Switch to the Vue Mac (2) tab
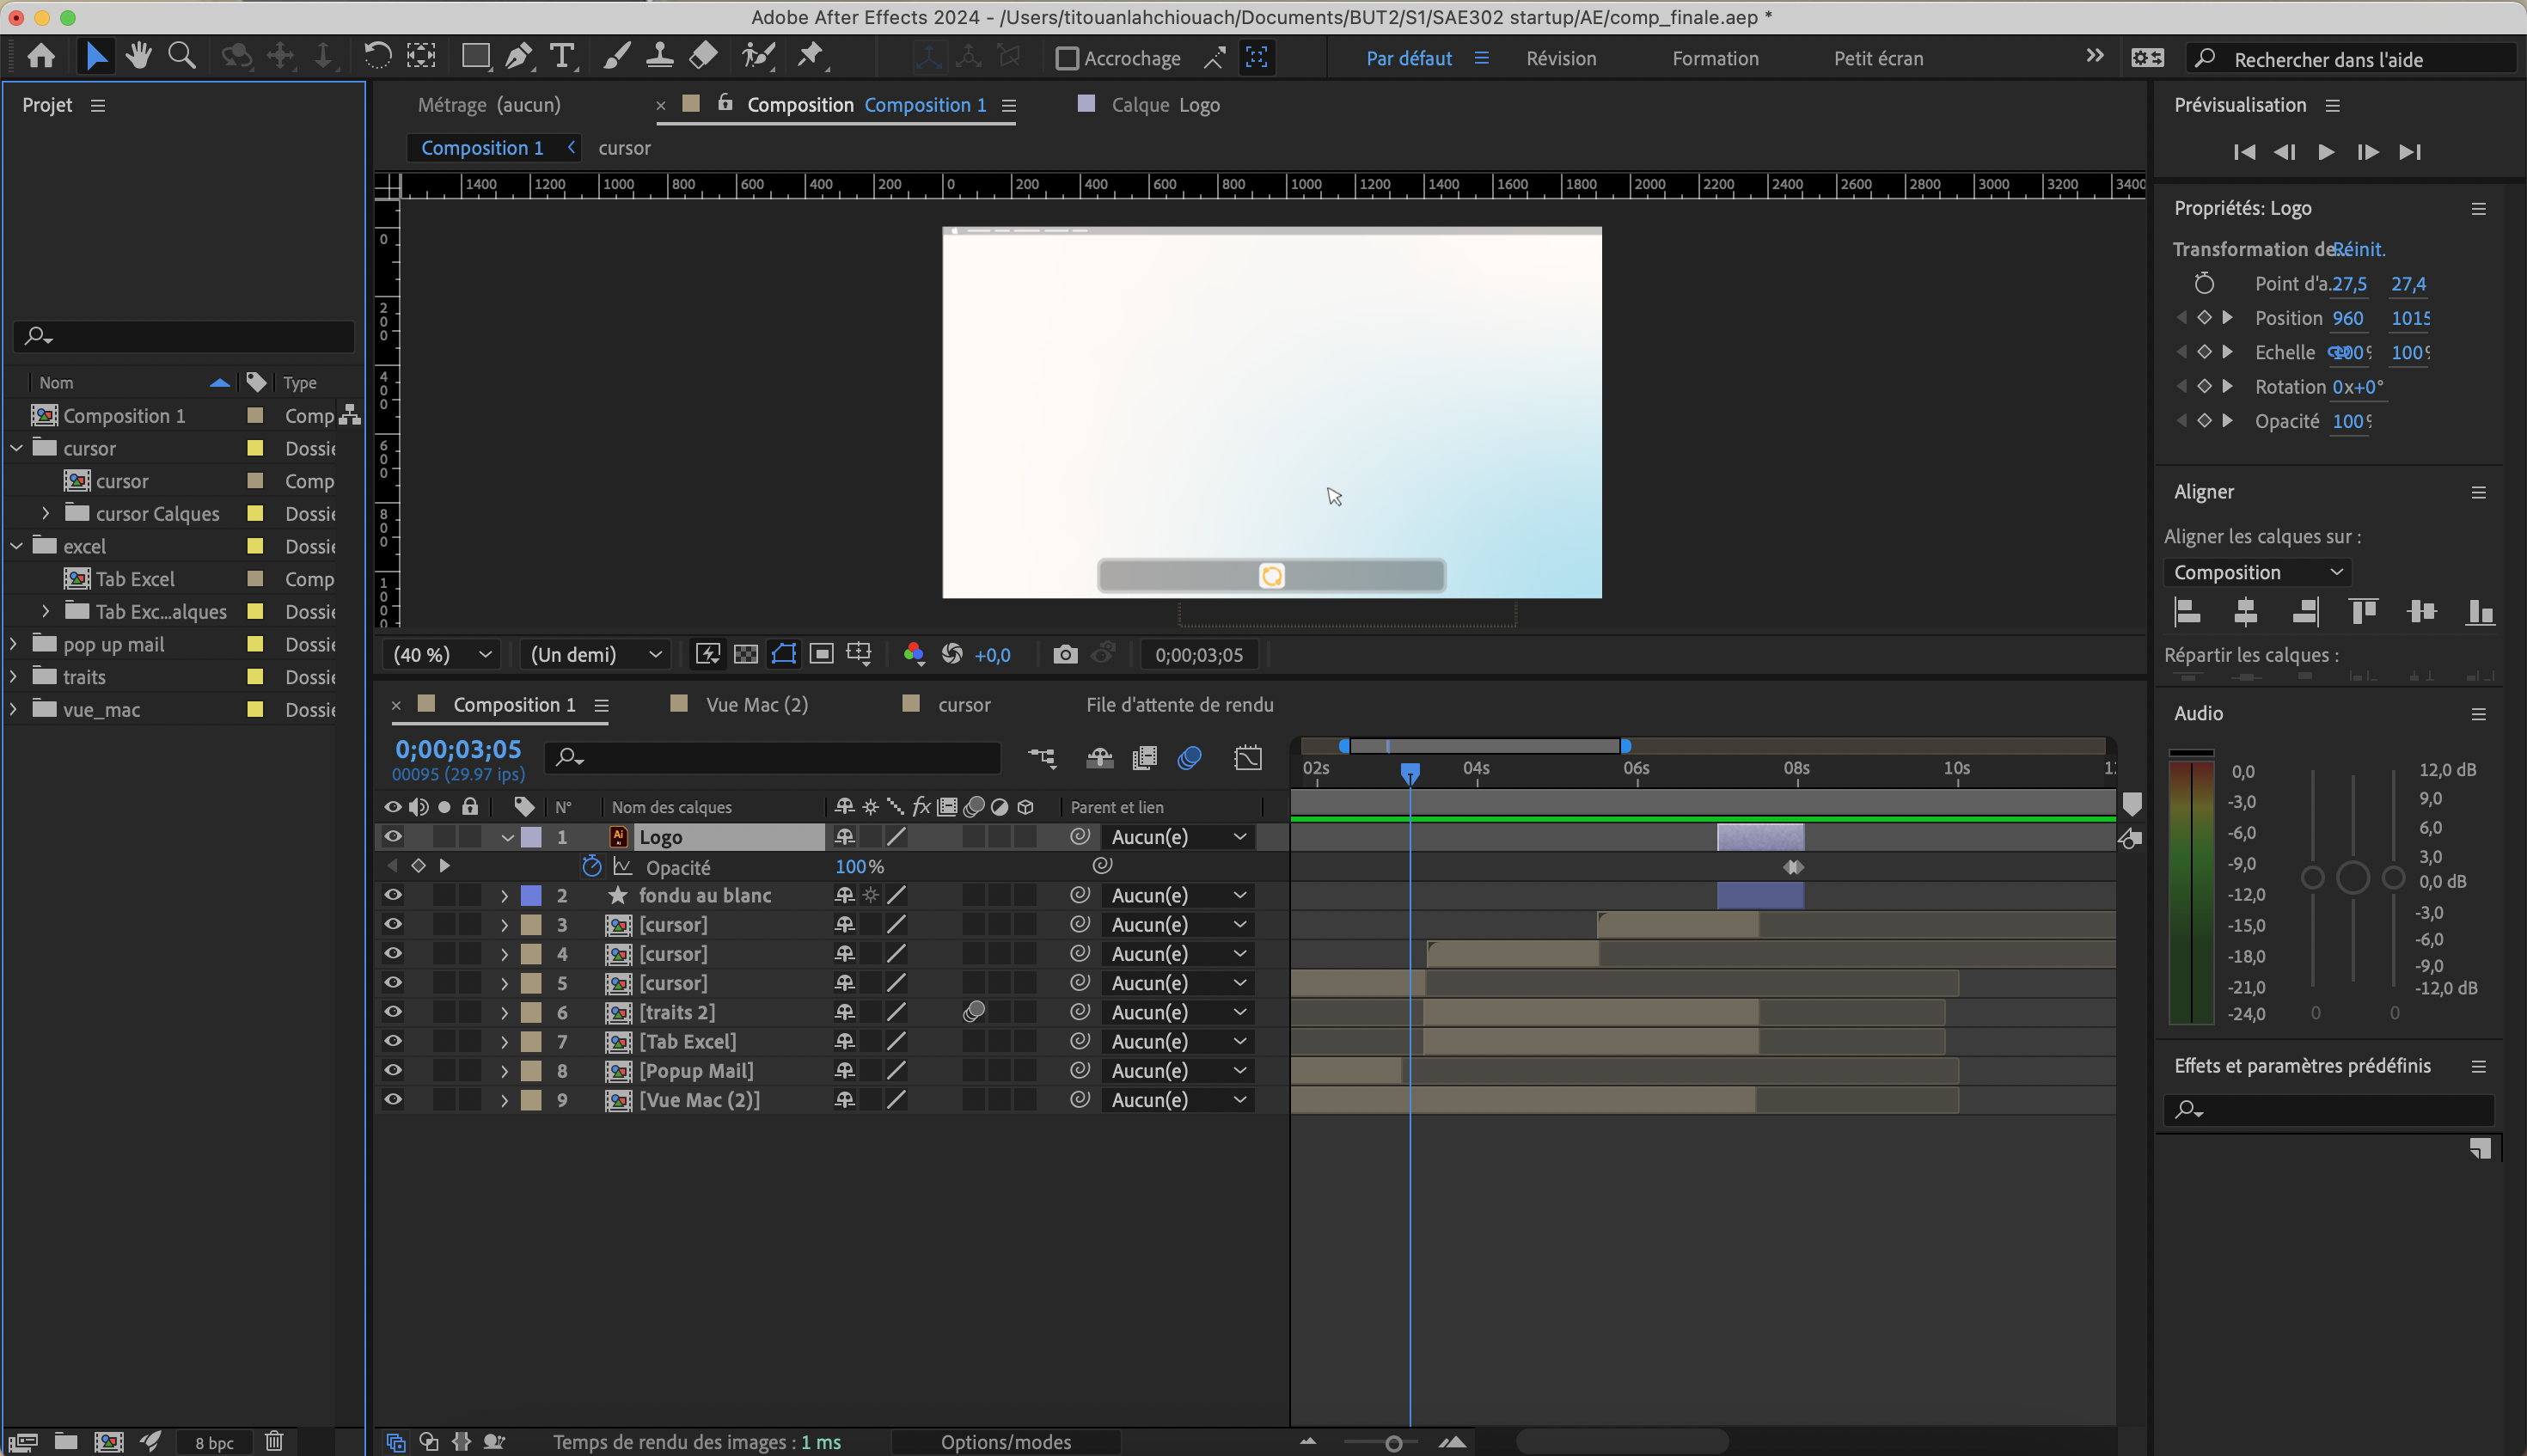 pos(756,705)
